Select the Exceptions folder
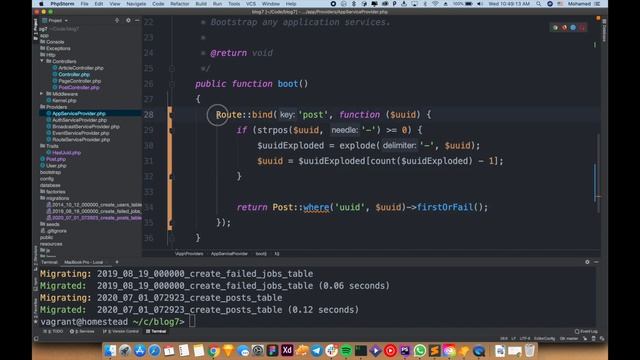 [58, 48]
